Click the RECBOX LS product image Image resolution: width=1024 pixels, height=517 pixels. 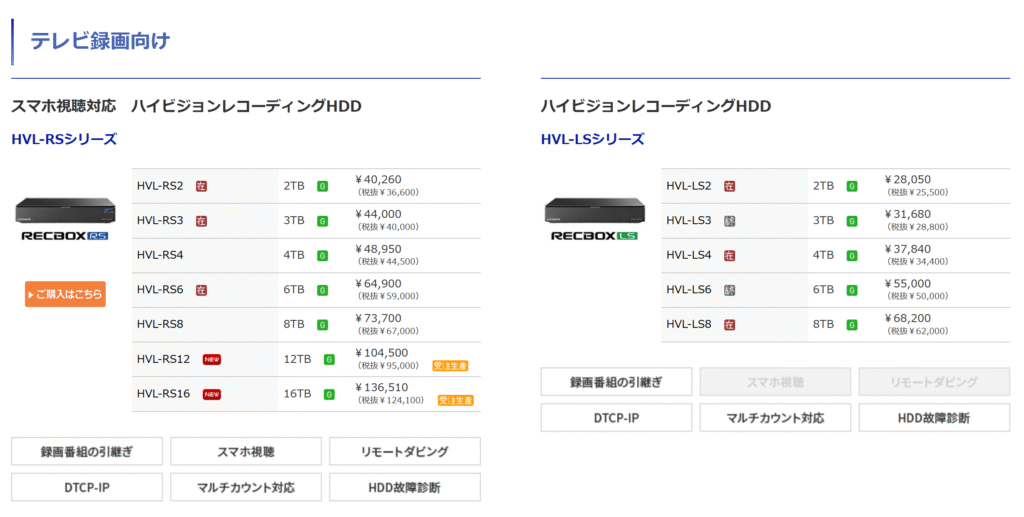coord(595,219)
